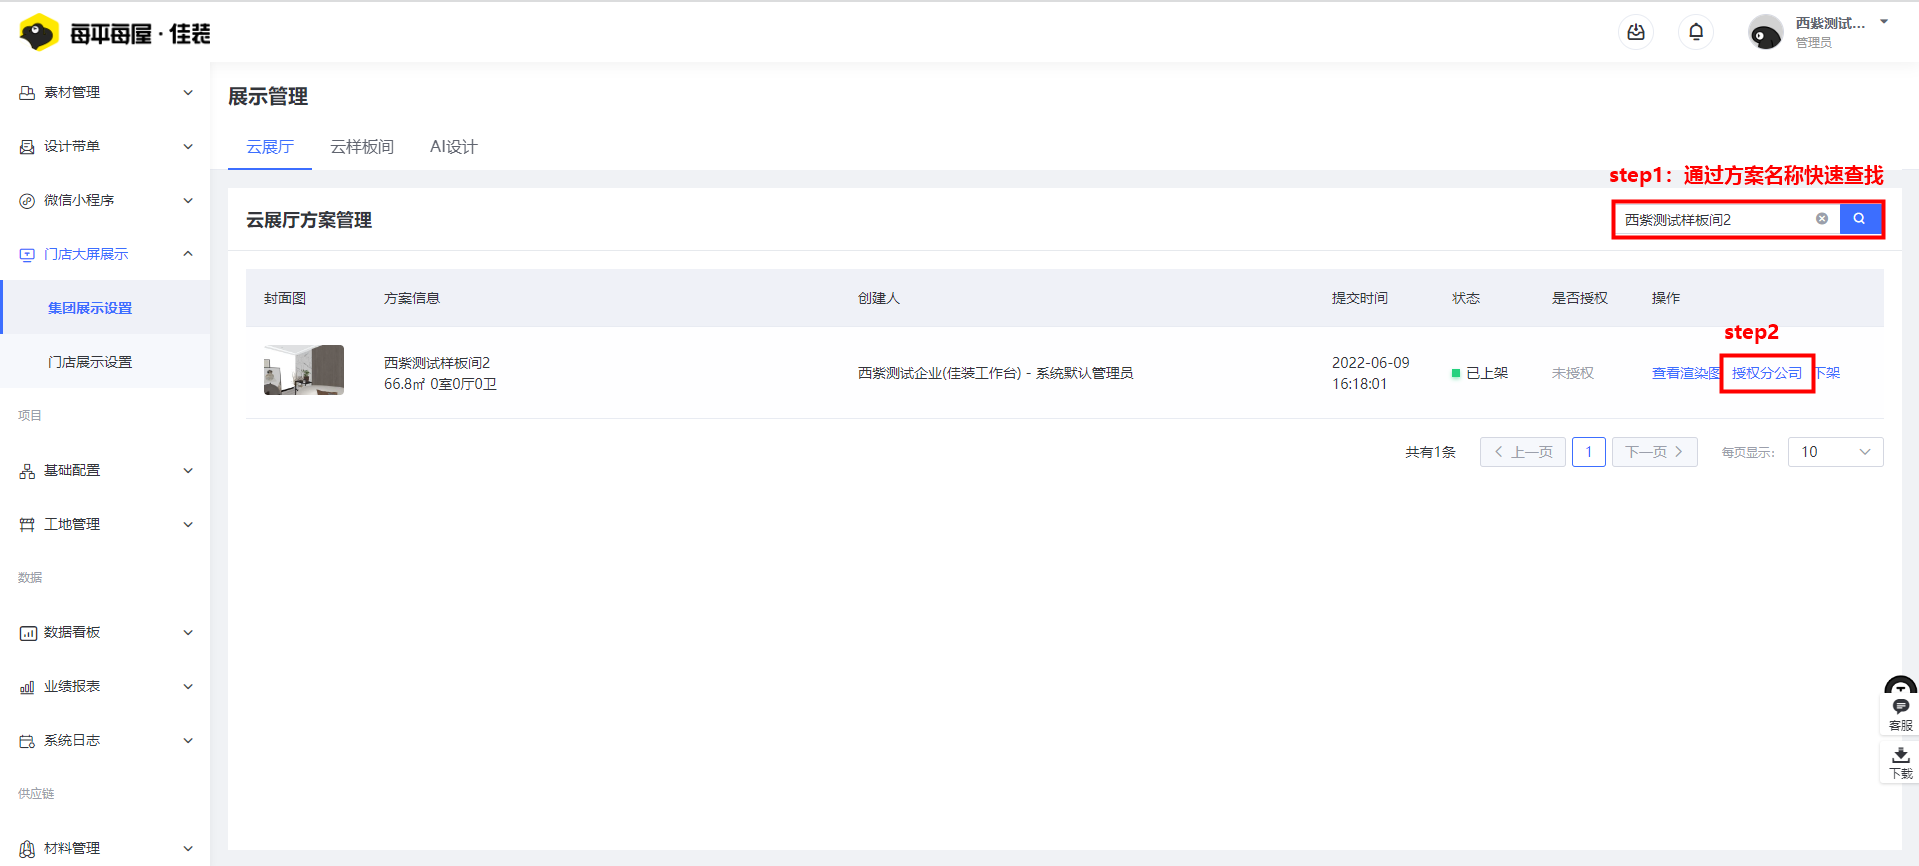Click 查看渲染图 link in the row
The height and width of the screenshot is (866, 1919).
[x=1686, y=373]
